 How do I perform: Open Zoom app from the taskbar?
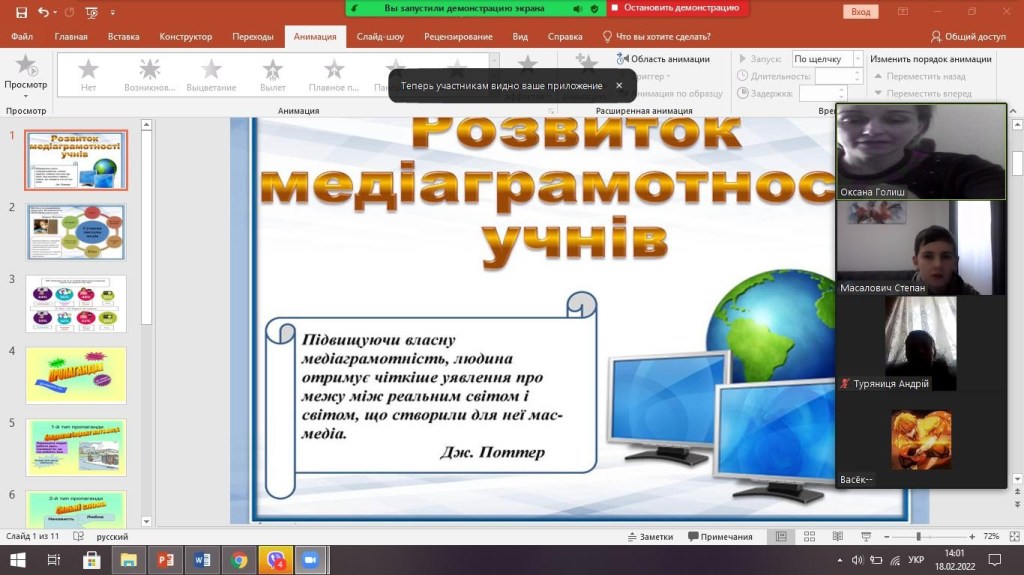coord(309,560)
